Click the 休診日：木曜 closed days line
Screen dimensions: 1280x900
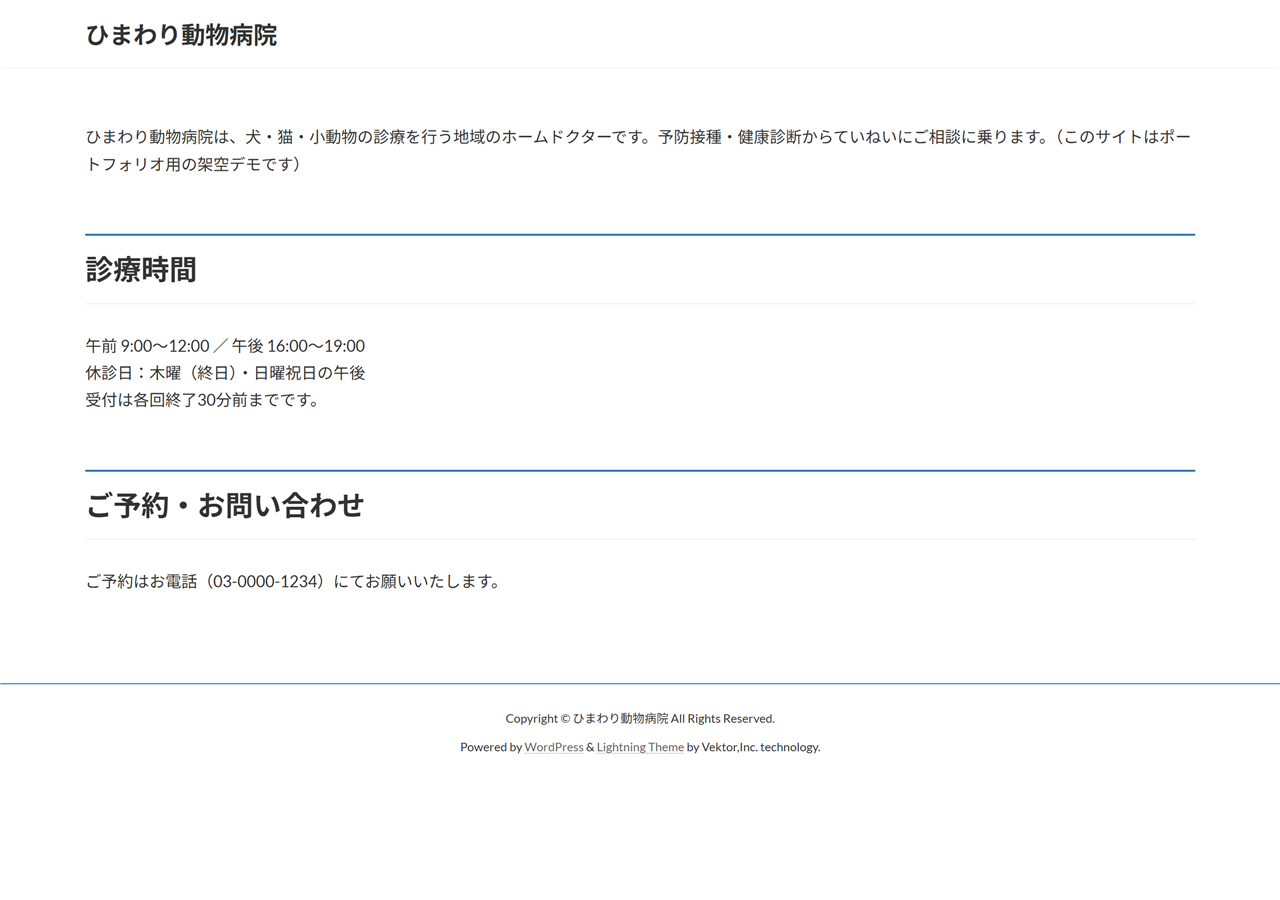(225, 373)
